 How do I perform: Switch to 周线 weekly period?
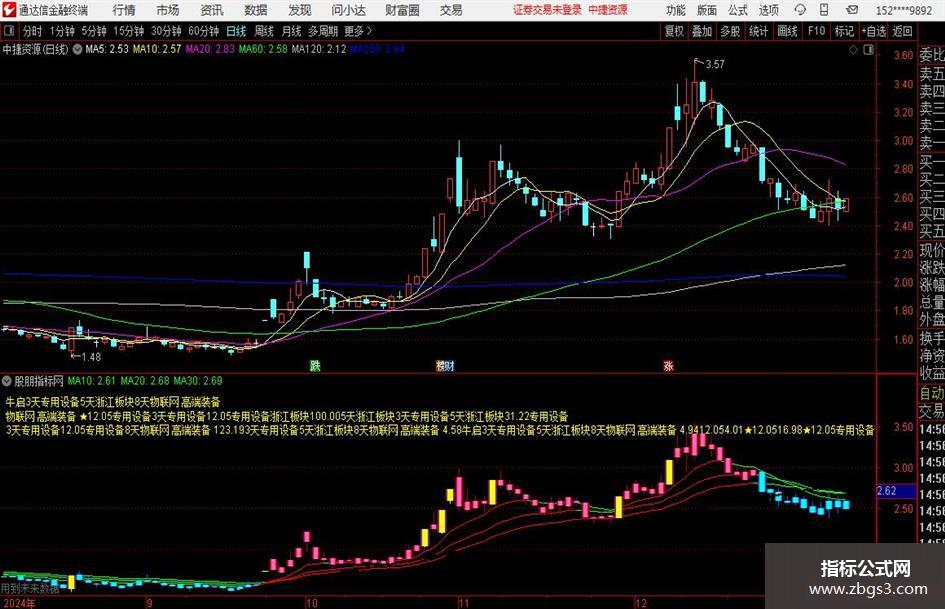[264, 31]
